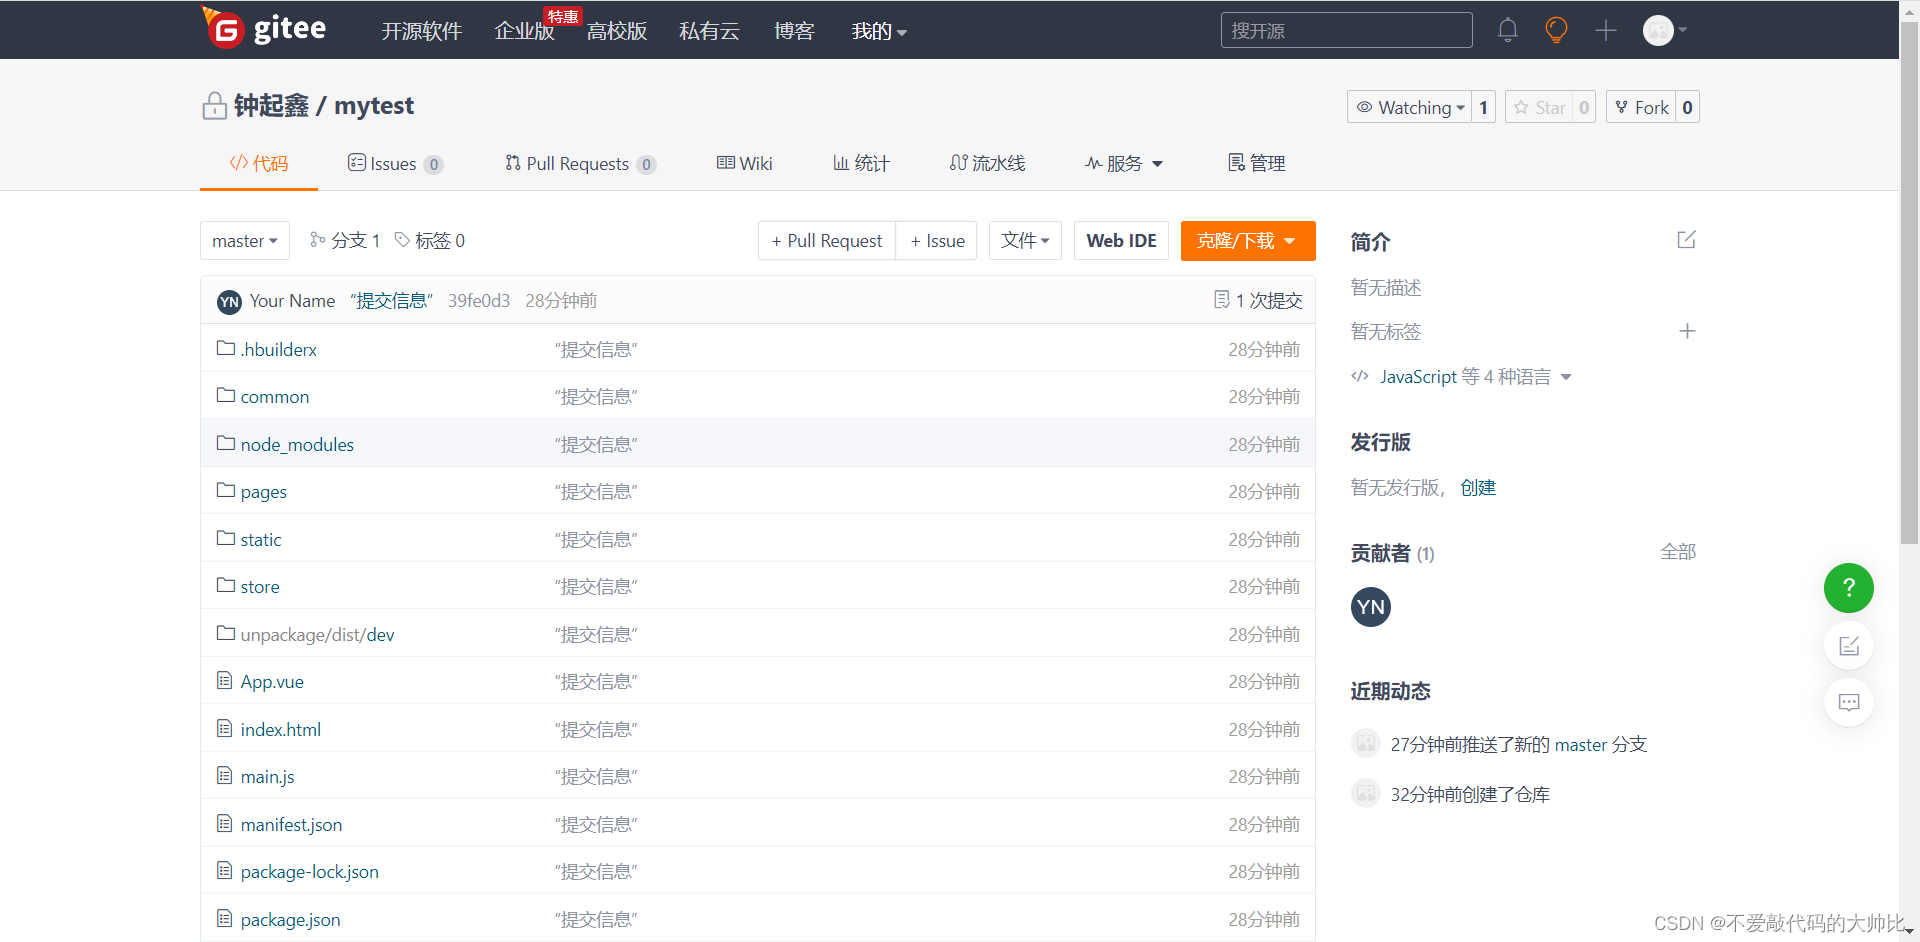Click the commit count icon 1 次提交
1920x942 pixels.
point(1257,300)
